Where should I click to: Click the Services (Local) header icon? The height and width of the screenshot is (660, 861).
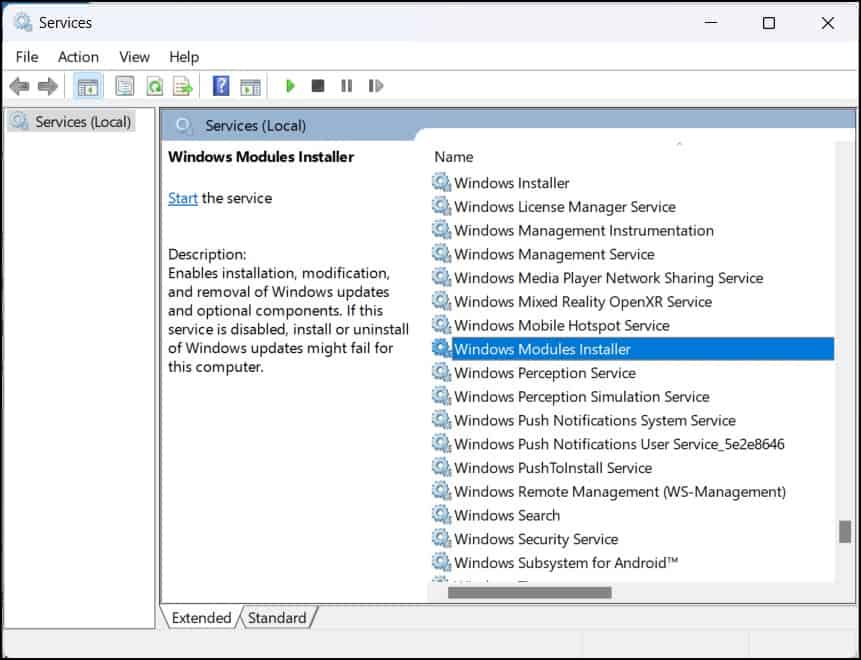point(183,126)
